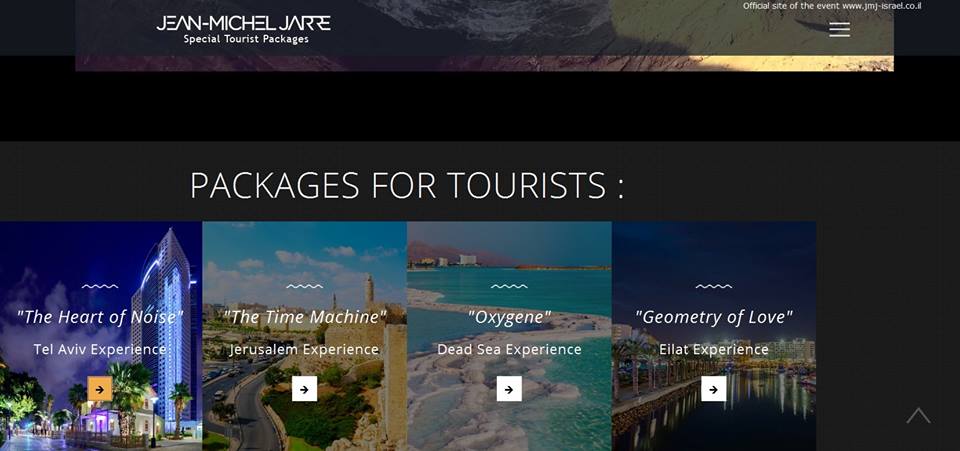960x451 pixels.
Task: Click the arrow button under Jerusalem Experience
Action: point(304,389)
